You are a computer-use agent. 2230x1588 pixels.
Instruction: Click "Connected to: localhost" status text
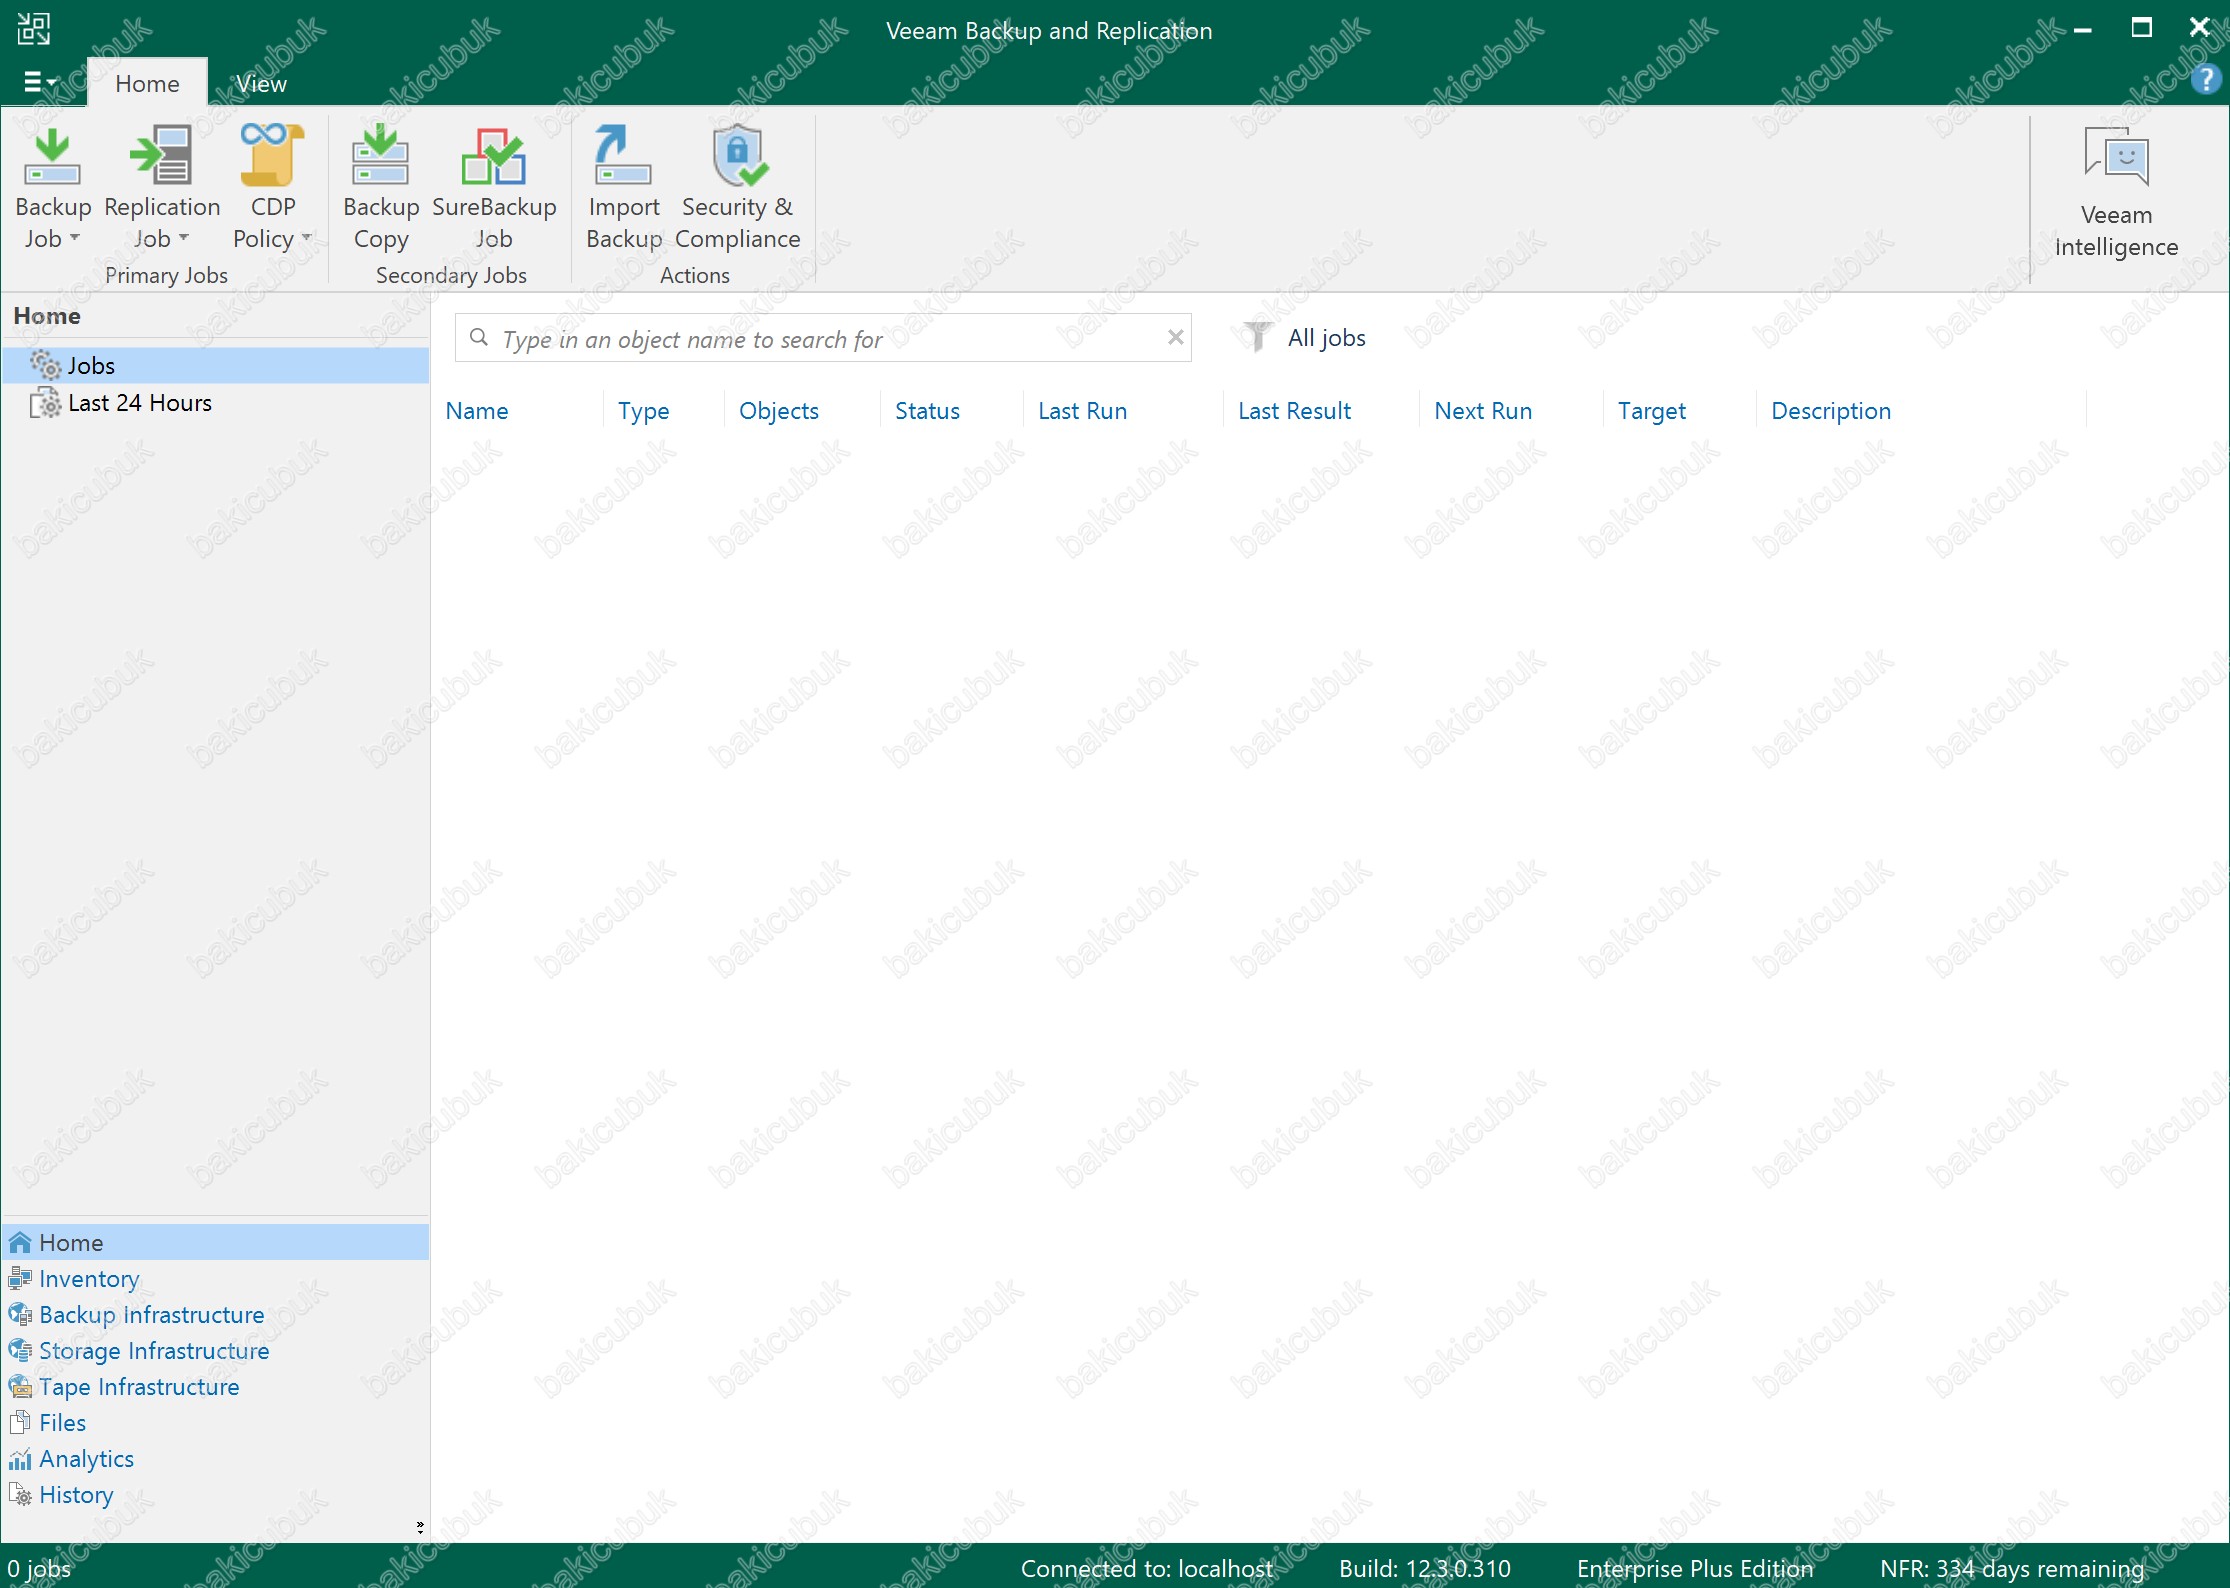coord(1147,1568)
